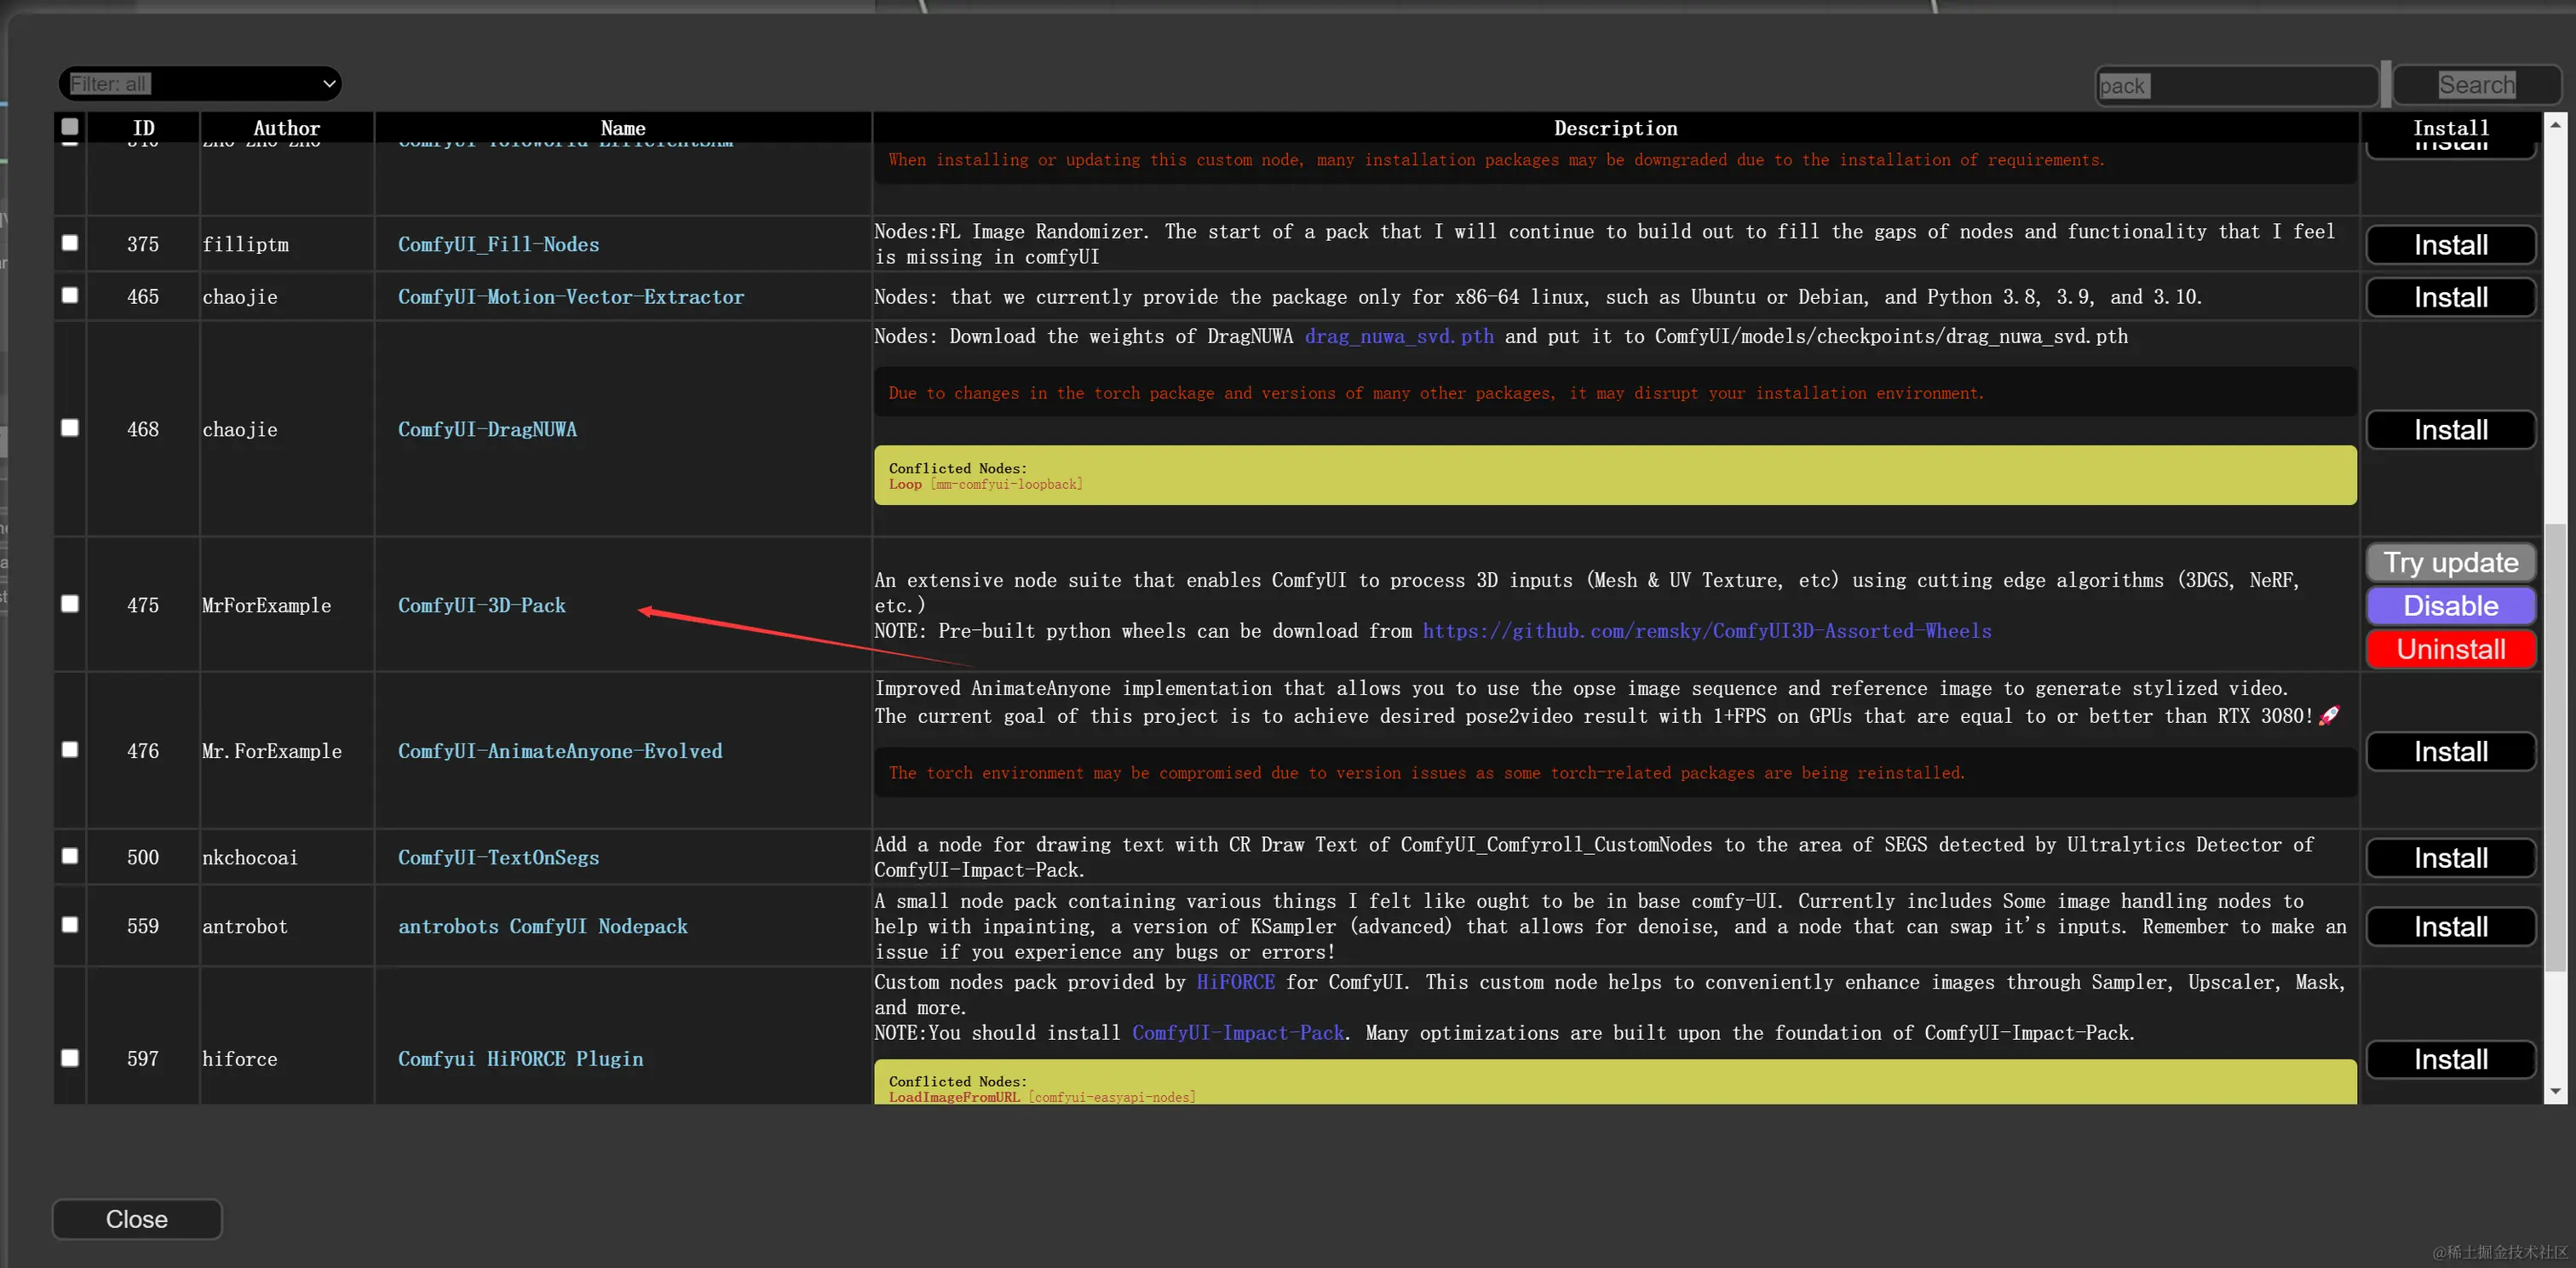The image size is (2576, 1268).
Task: Close the custom nodes manager dialog
Action: click(x=137, y=1219)
